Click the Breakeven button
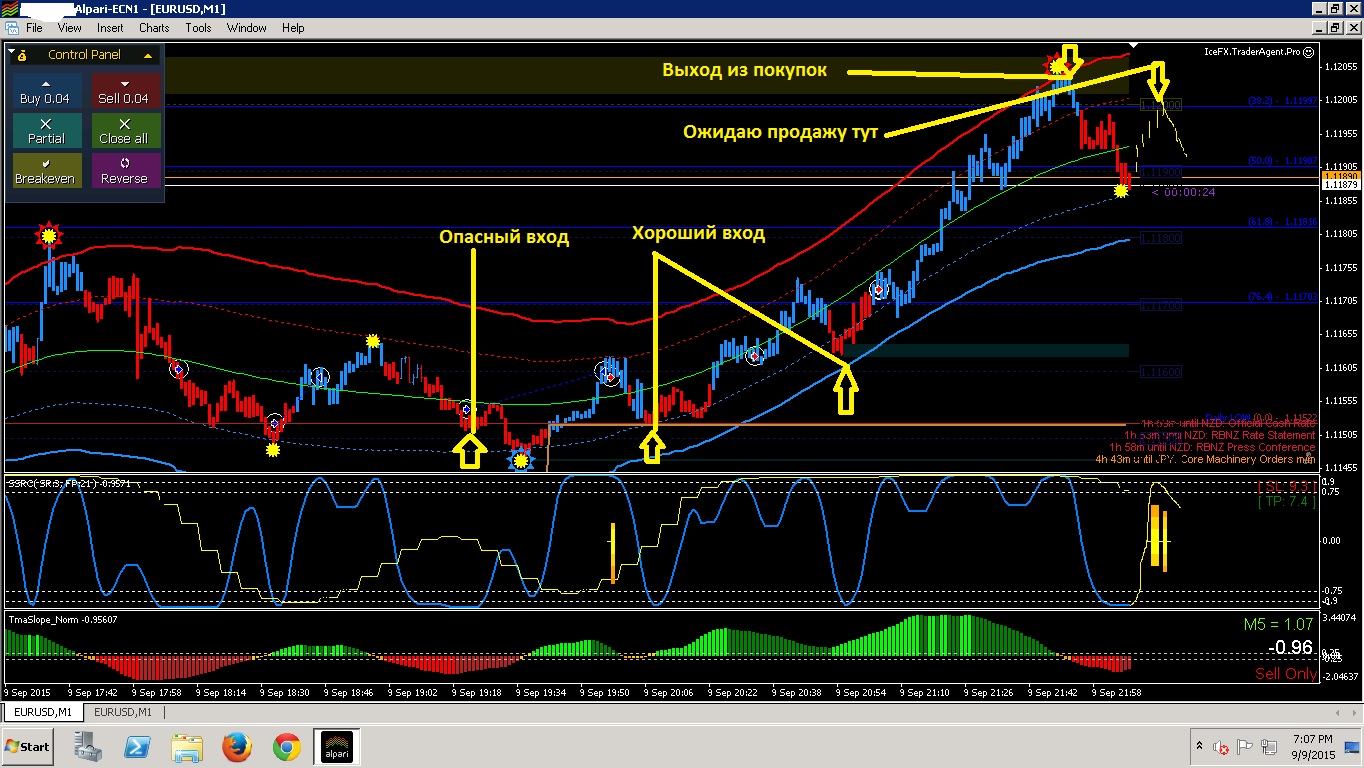The image size is (1364, 768). pos(45,171)
